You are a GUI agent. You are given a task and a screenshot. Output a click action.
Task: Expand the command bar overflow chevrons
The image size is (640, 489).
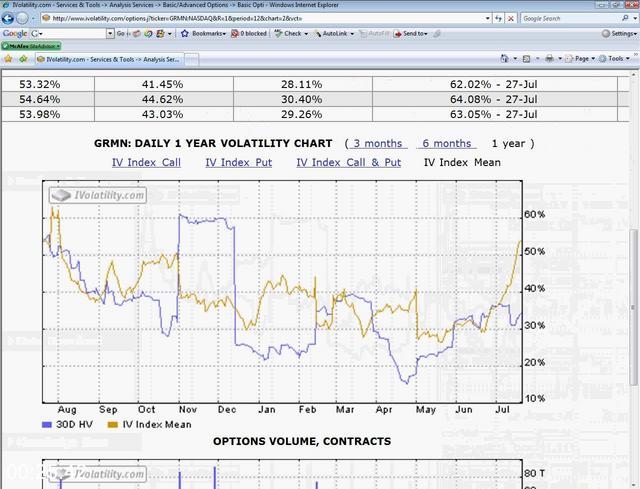[x=635, y=54]
